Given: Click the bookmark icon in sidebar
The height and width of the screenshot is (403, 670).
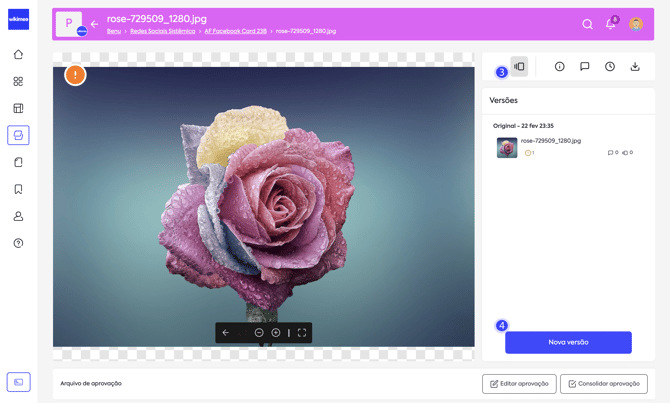Looking at the screenshot, I should point(18,189).
